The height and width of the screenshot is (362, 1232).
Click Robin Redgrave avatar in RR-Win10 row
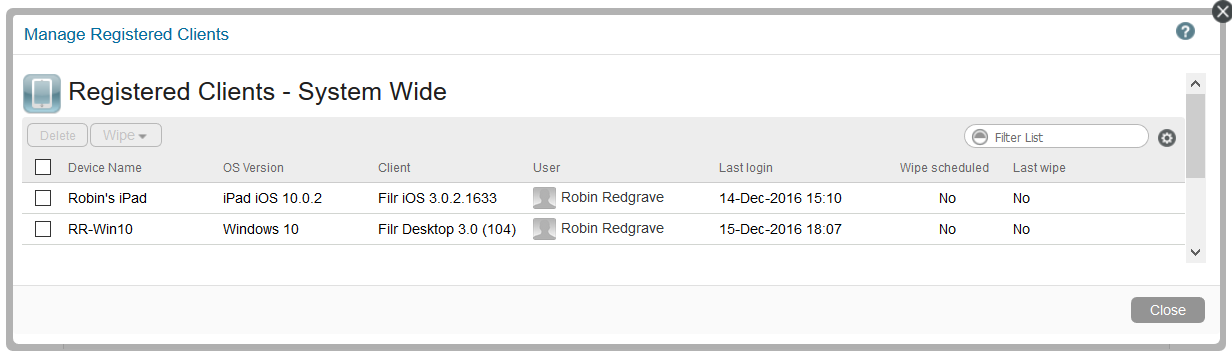(544, 229)
